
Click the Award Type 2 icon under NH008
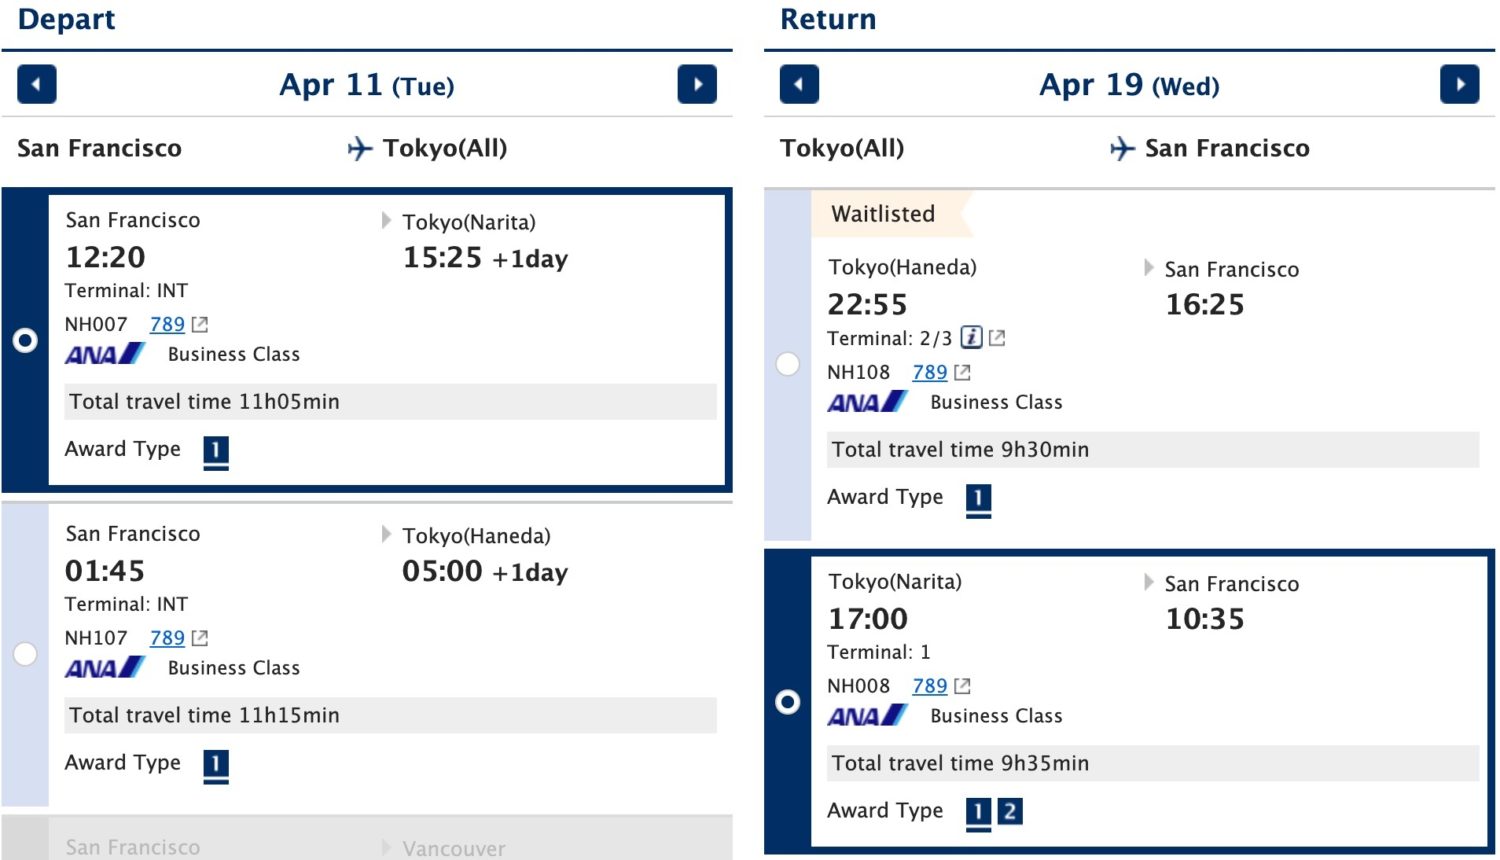pos(1010,811)
